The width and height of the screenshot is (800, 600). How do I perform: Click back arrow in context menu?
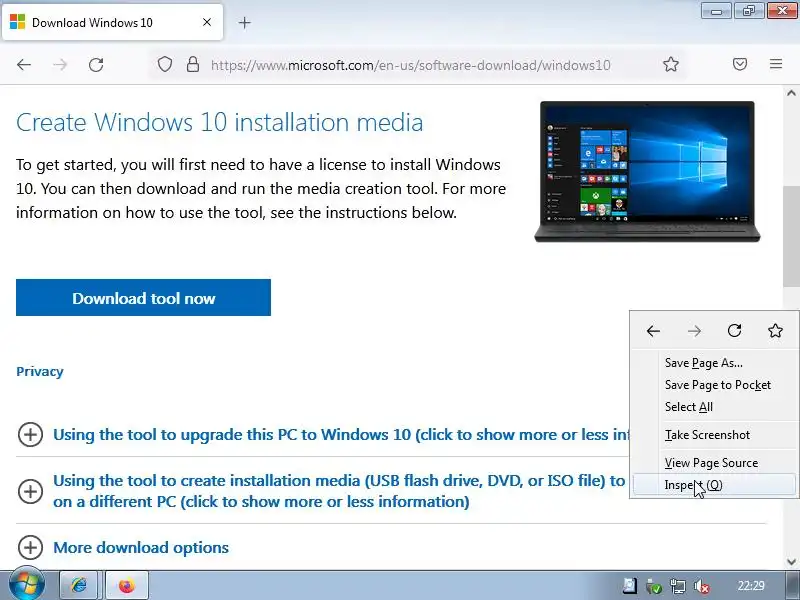click(653, 331)
